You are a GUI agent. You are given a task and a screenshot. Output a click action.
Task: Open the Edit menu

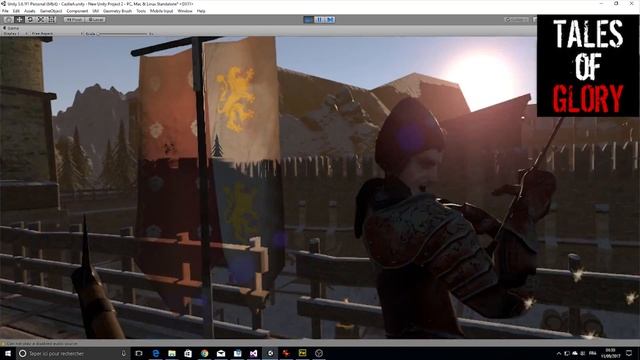coord(16,11)
